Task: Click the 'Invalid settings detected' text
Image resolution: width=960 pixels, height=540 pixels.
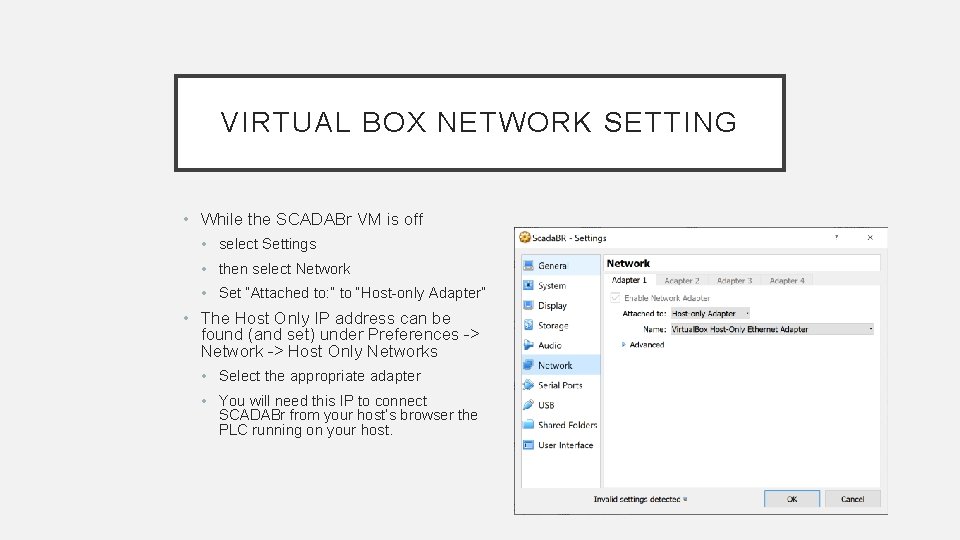Action: [x=637, y=500]
